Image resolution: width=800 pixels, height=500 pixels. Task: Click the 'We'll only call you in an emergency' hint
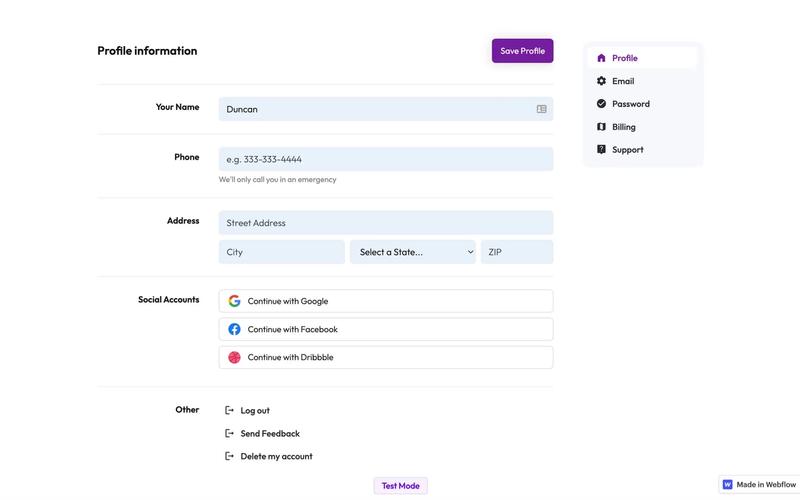click(x=278, y=180)
